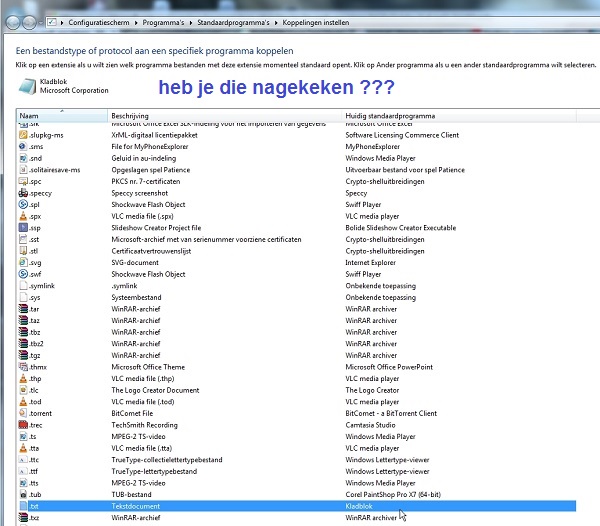Select the .ssp slideshow icon

pos(23,228)
